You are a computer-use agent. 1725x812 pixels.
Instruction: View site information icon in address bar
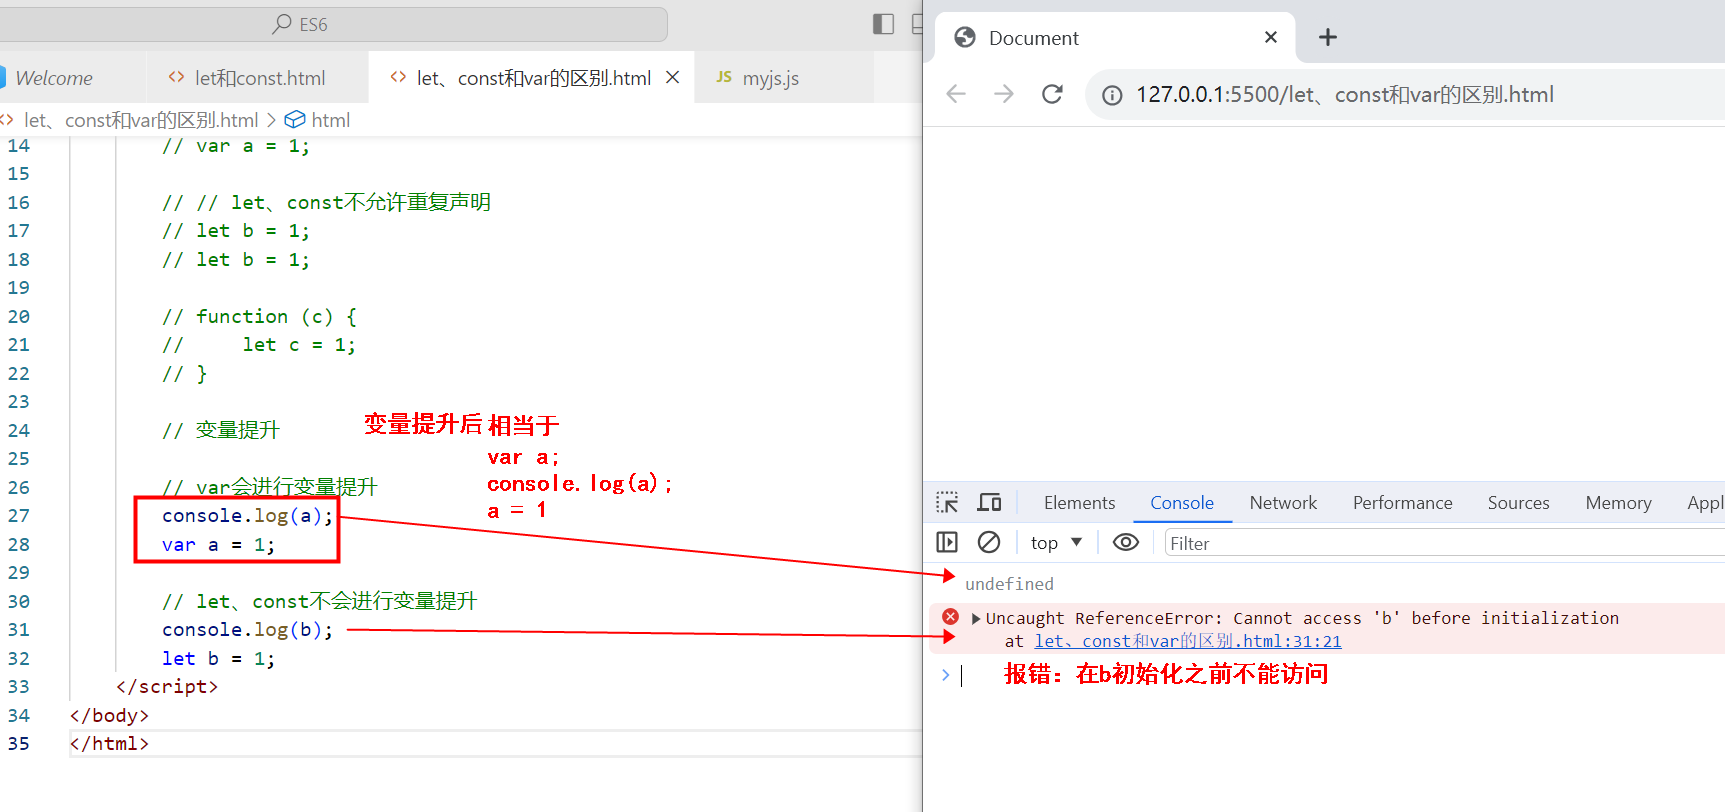coord(1112,95)
